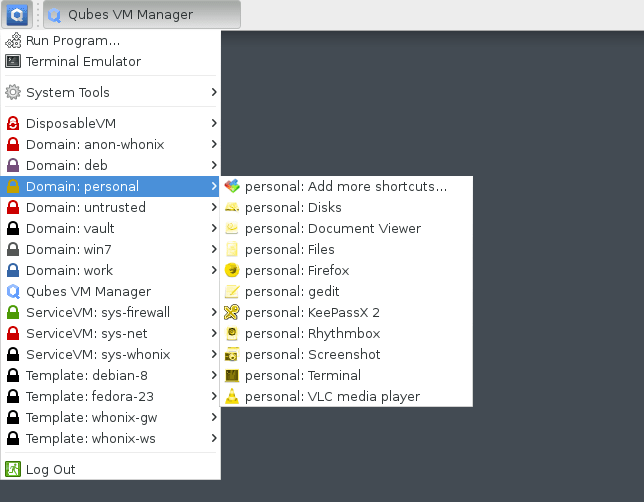Click the Screenshot camera icon
Screen dimensions: 644x502
(232, 355)
